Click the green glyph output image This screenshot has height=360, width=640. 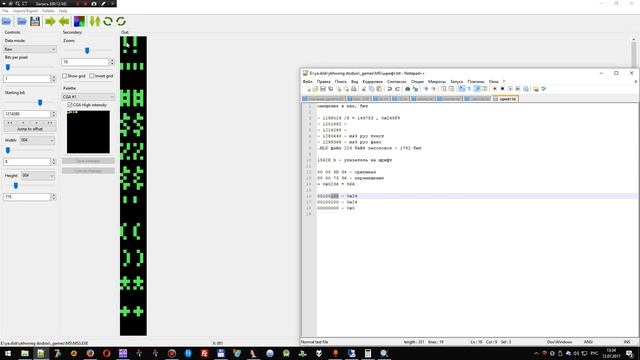(133, 186)
